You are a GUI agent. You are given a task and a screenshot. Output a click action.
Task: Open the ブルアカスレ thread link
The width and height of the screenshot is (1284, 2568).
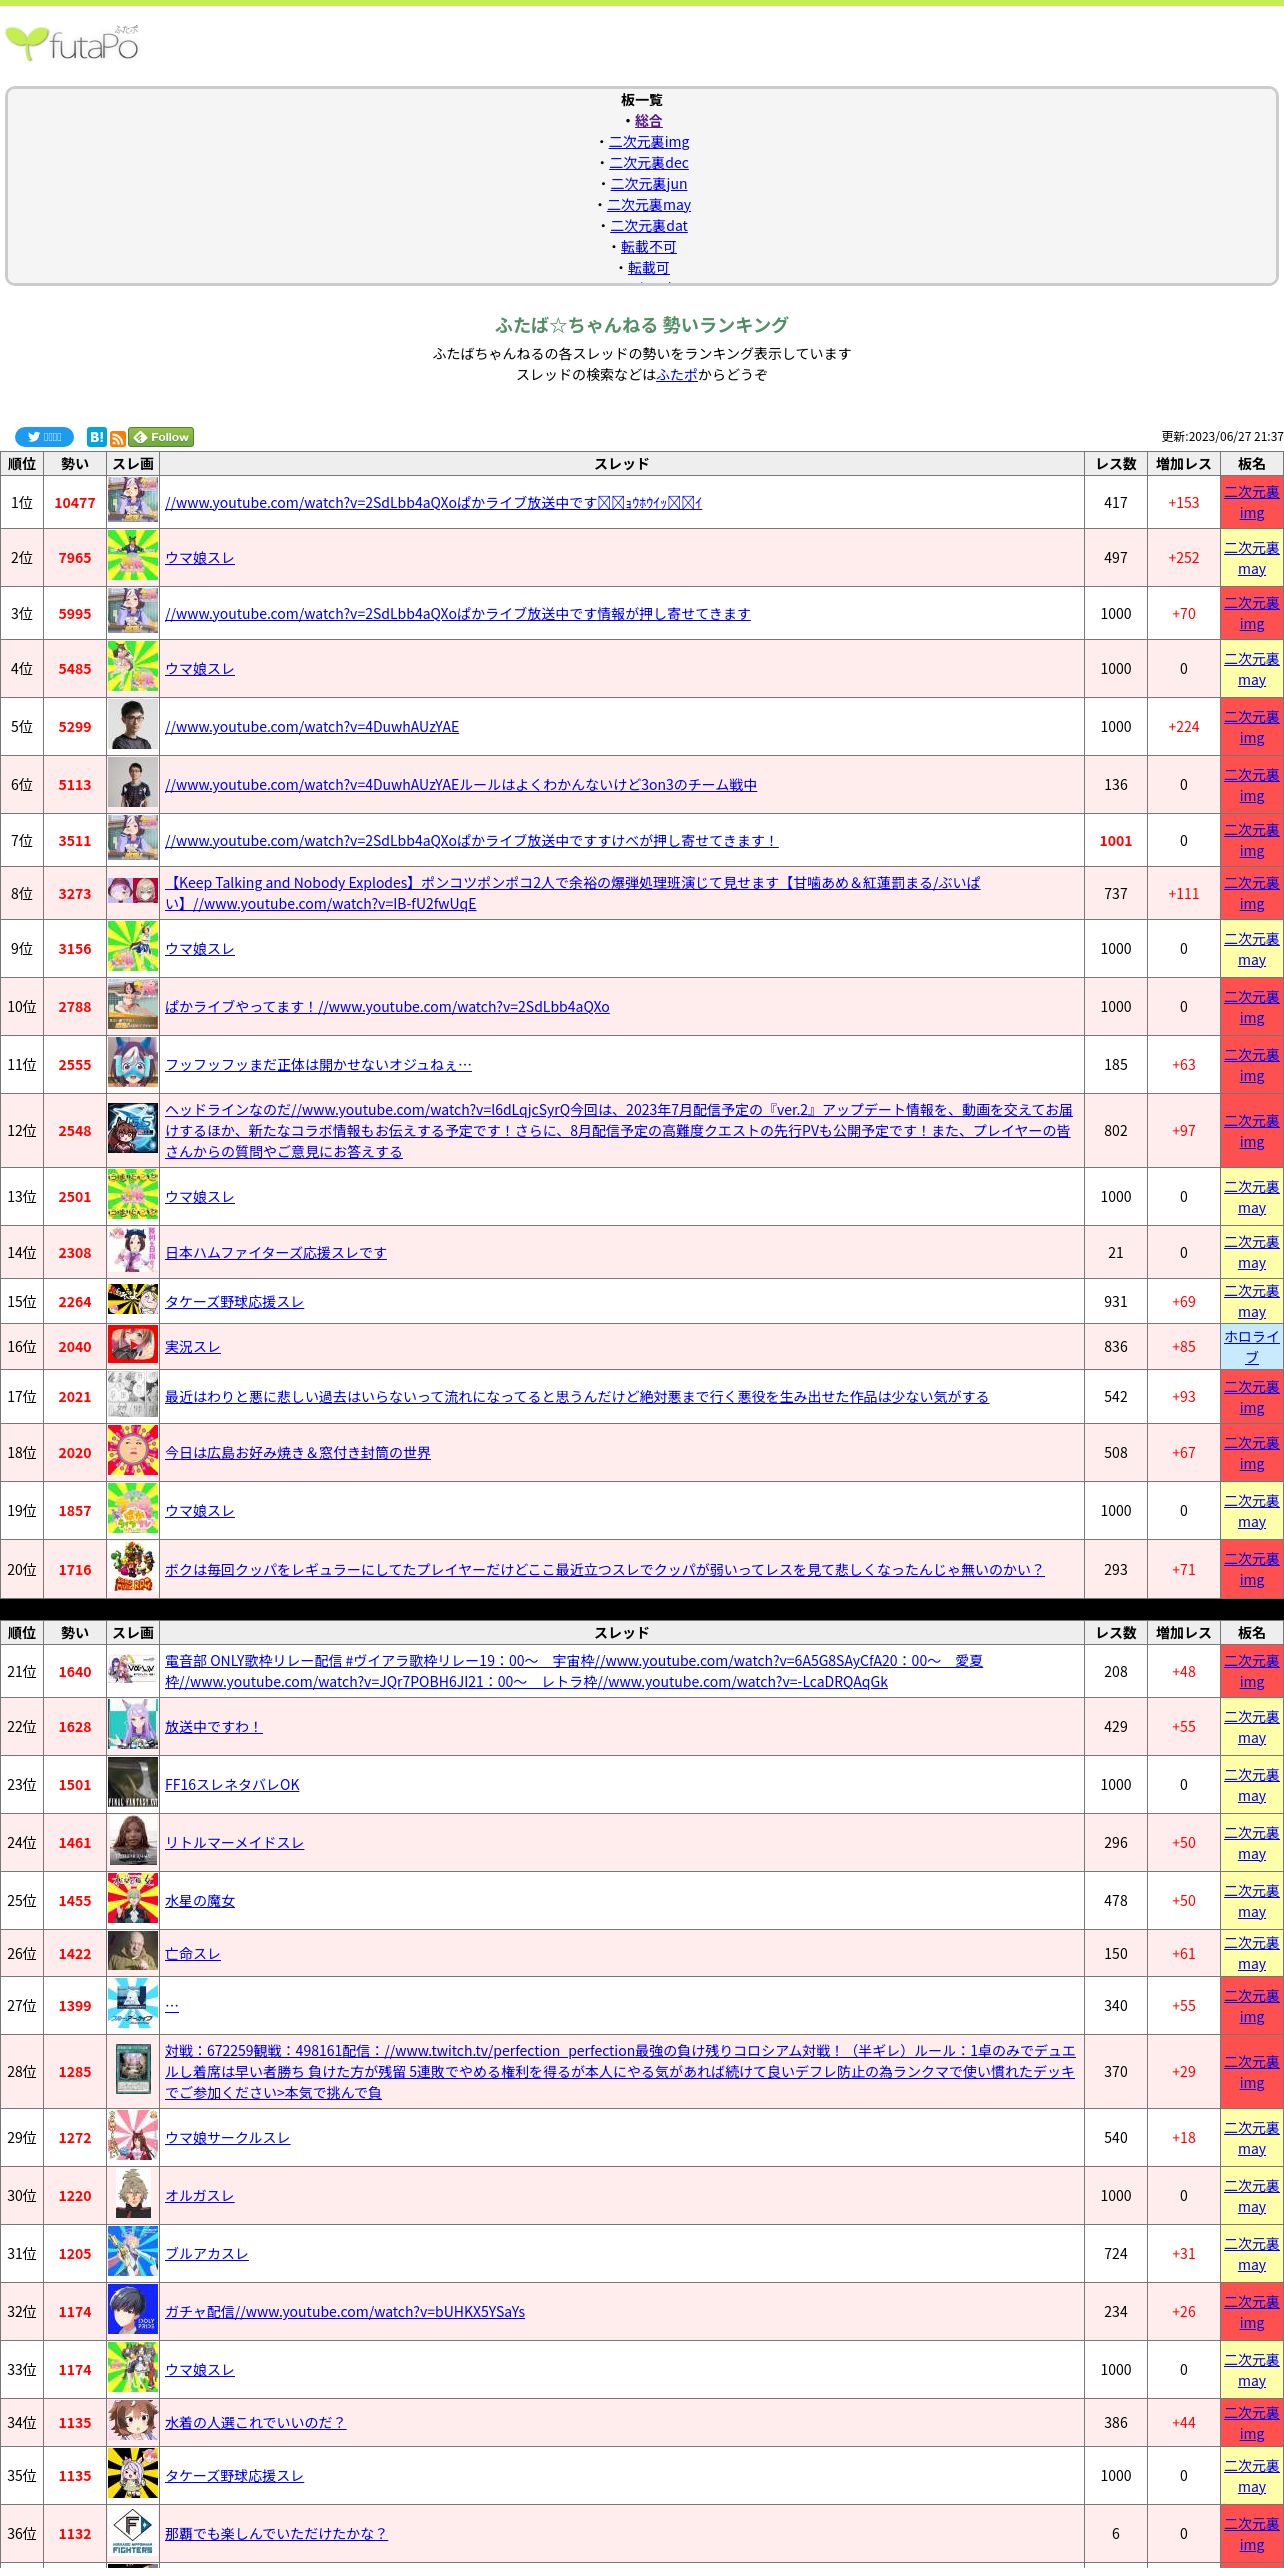coord(207,2254)
